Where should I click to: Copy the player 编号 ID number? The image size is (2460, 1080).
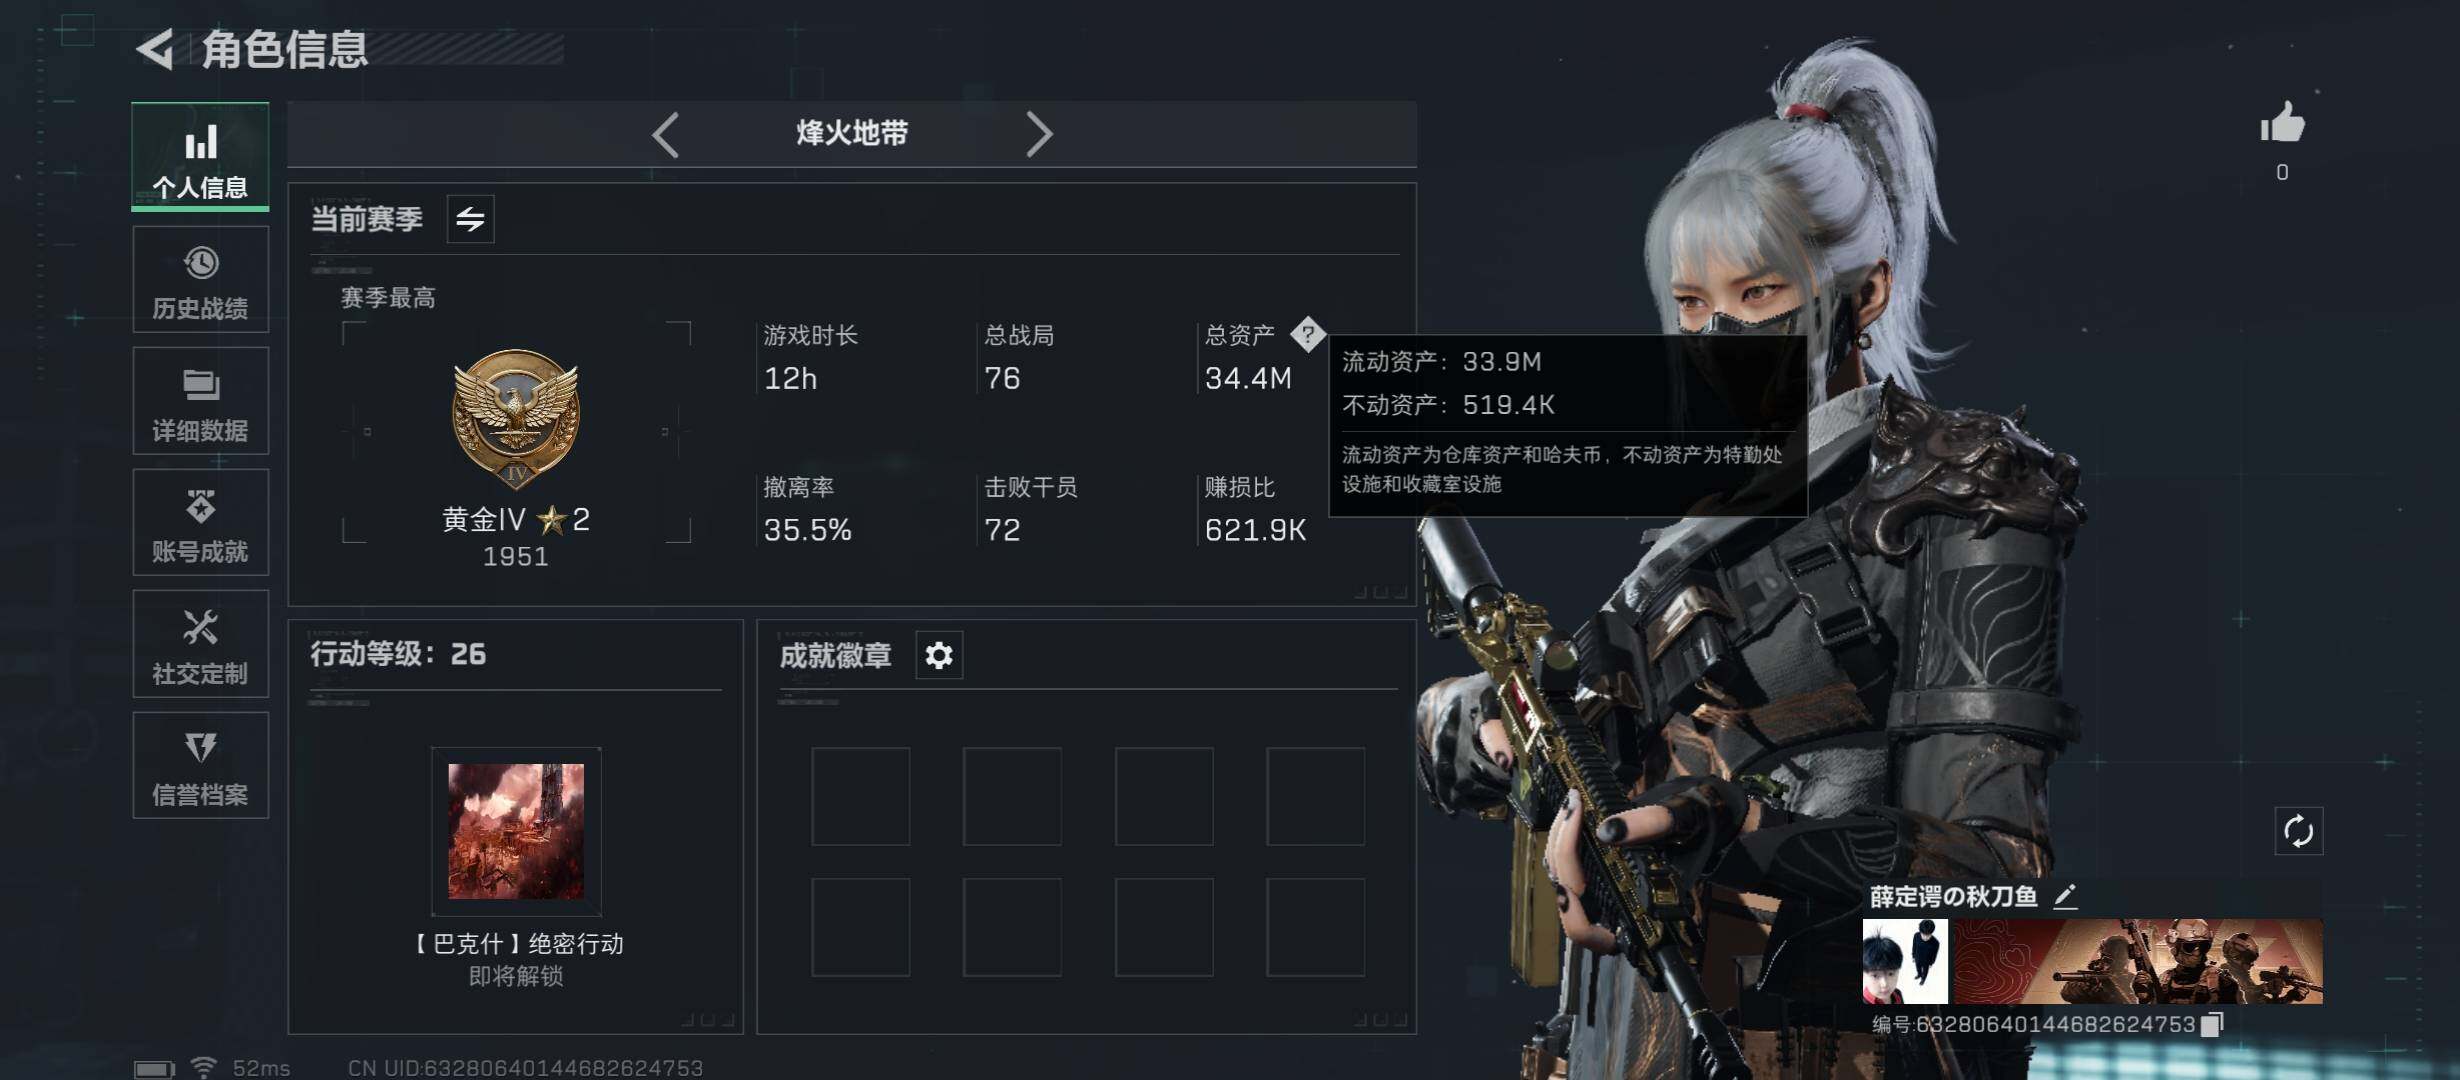[x=2211, y=1024]
